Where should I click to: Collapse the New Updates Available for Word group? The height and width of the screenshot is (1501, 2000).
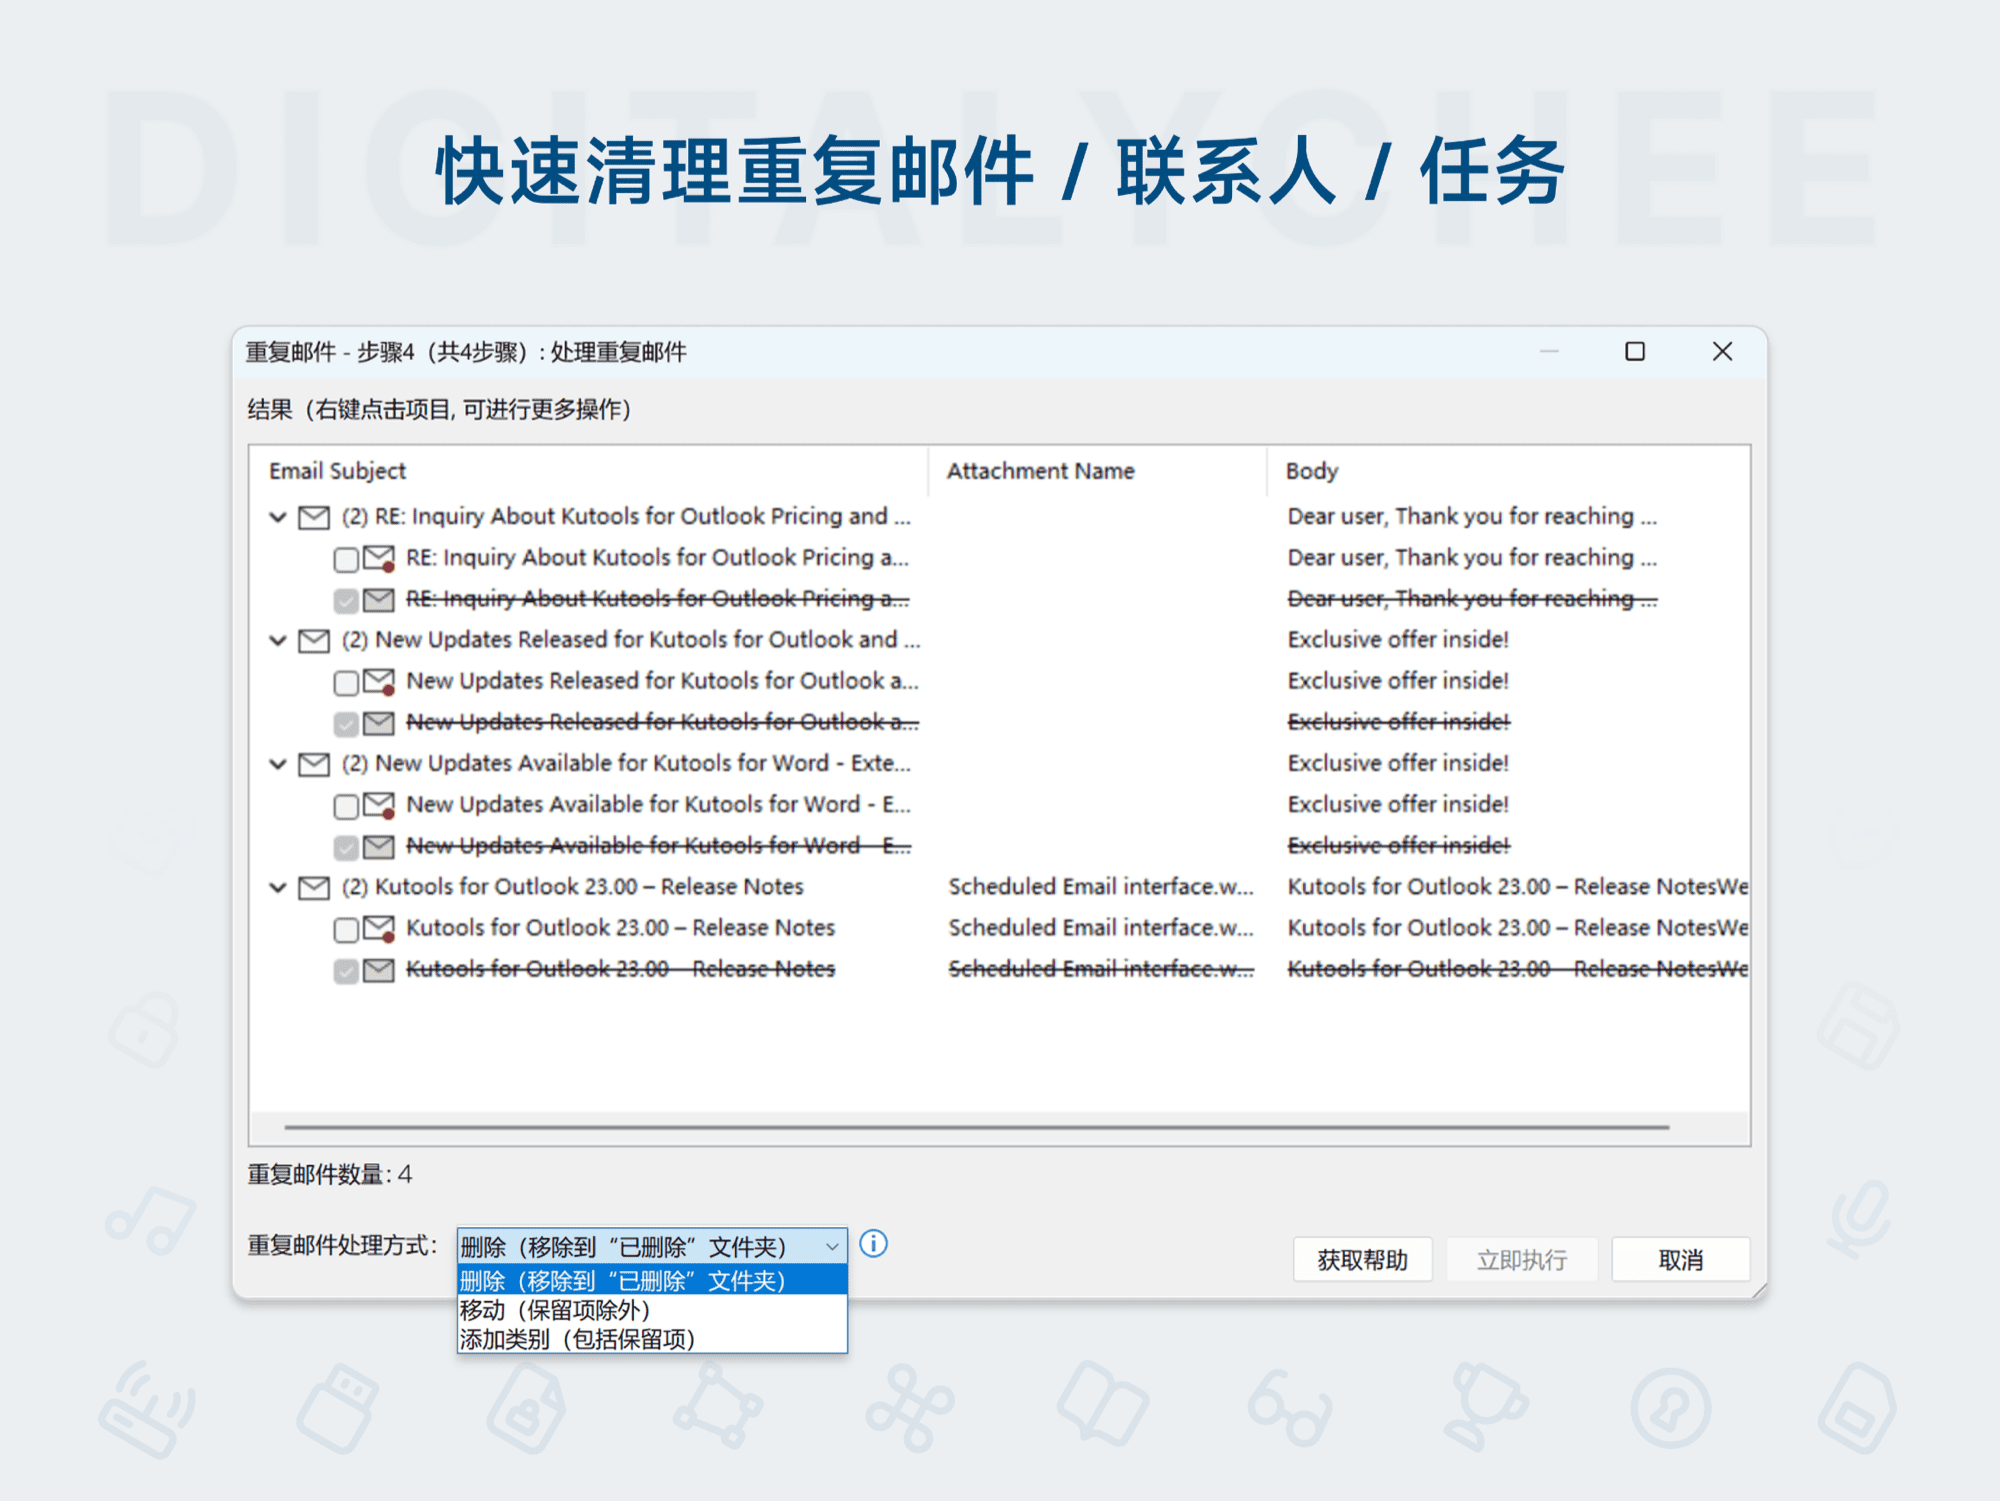coord(278,764)
